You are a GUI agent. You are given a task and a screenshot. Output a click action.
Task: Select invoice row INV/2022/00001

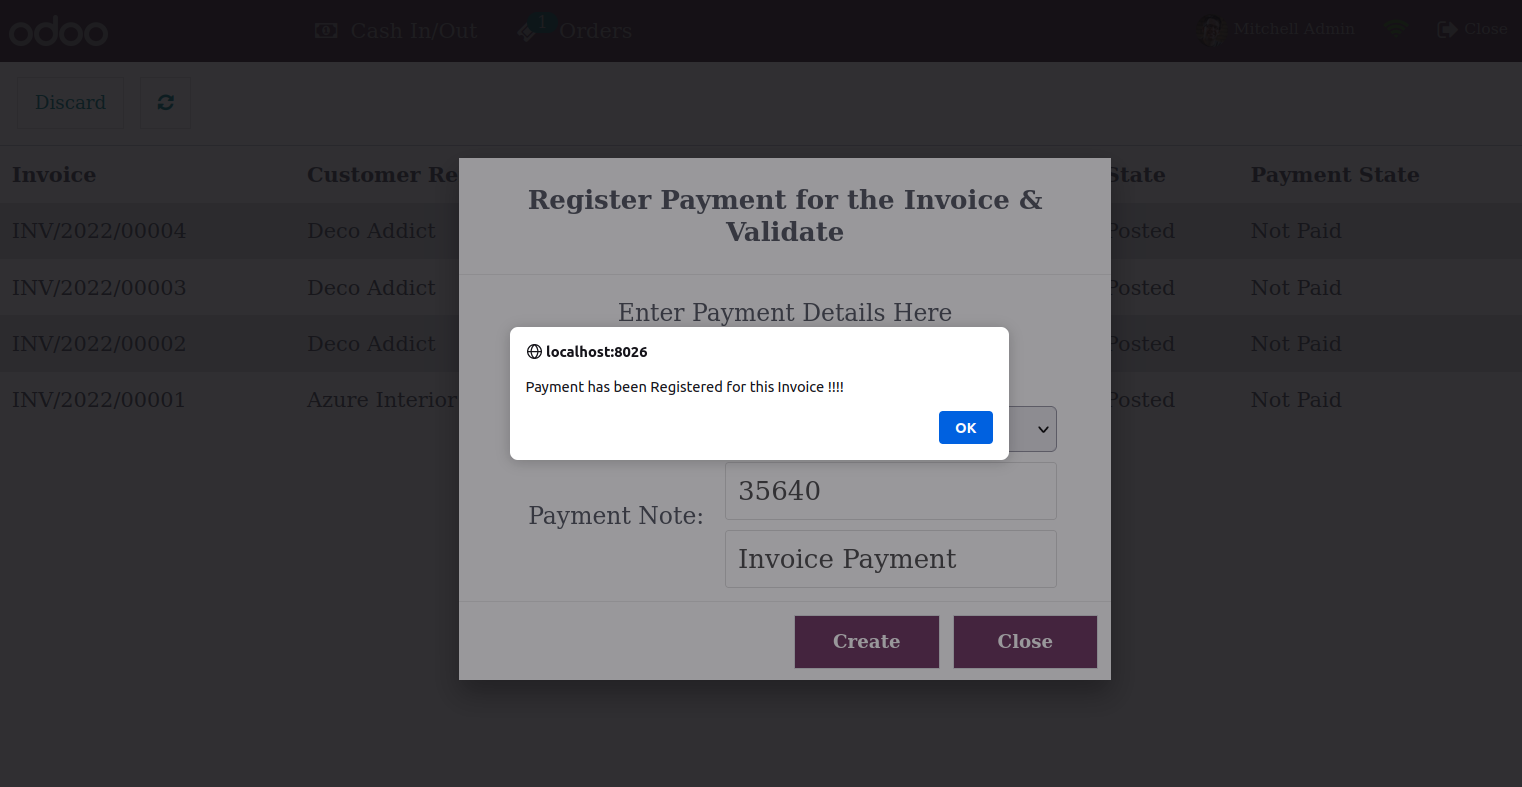click(x=761, y=400)
